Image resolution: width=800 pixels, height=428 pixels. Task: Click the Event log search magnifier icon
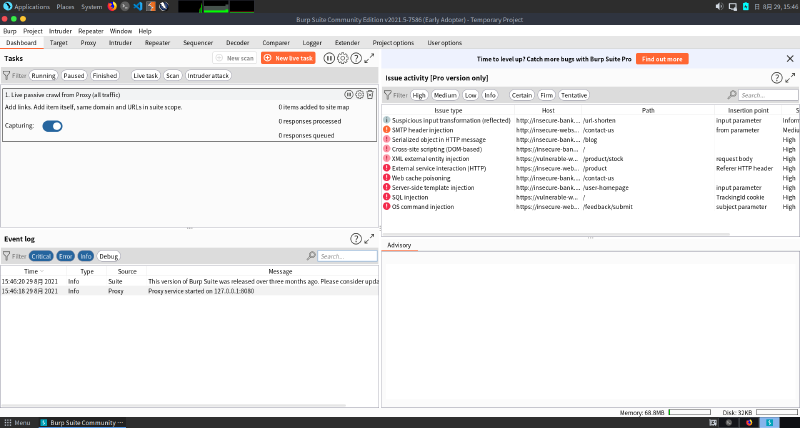tap(311, 256)
